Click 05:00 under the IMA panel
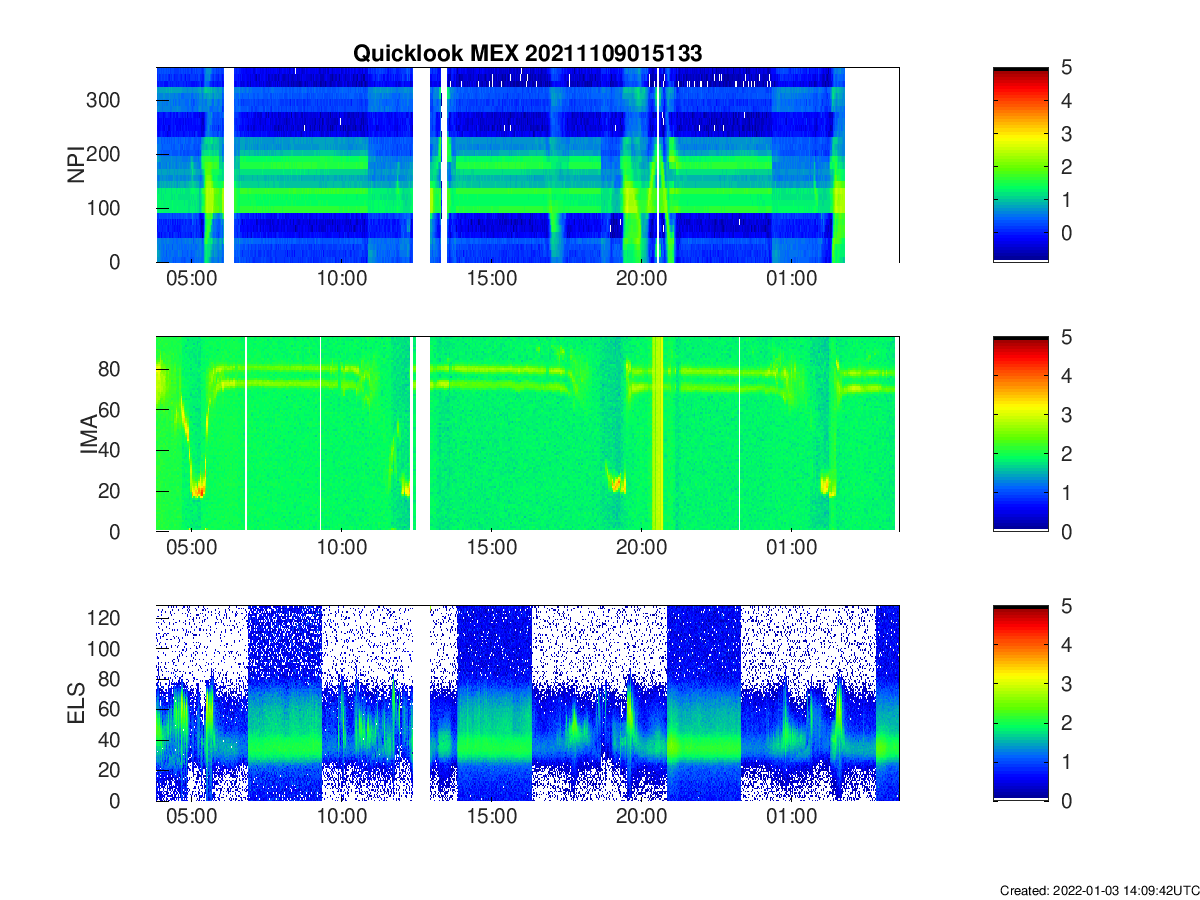 191,548
